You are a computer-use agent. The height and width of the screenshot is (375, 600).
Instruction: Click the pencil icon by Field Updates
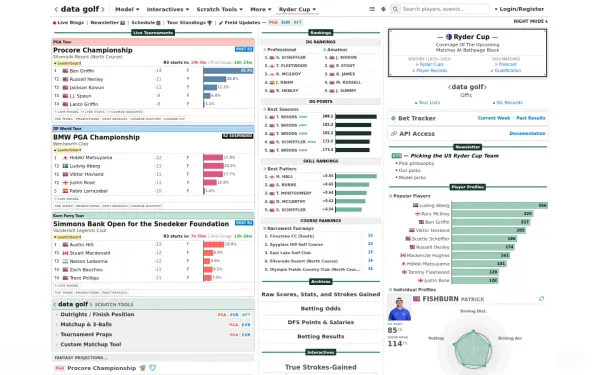221,23
